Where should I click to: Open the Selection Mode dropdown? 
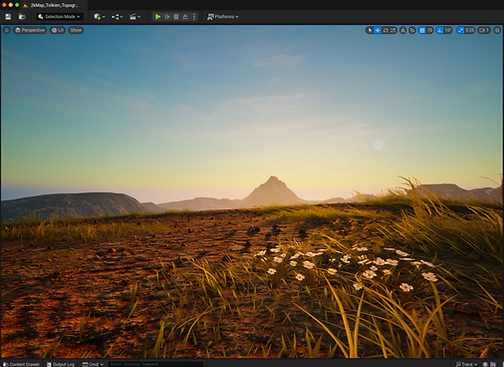click(x=59, y=17)
